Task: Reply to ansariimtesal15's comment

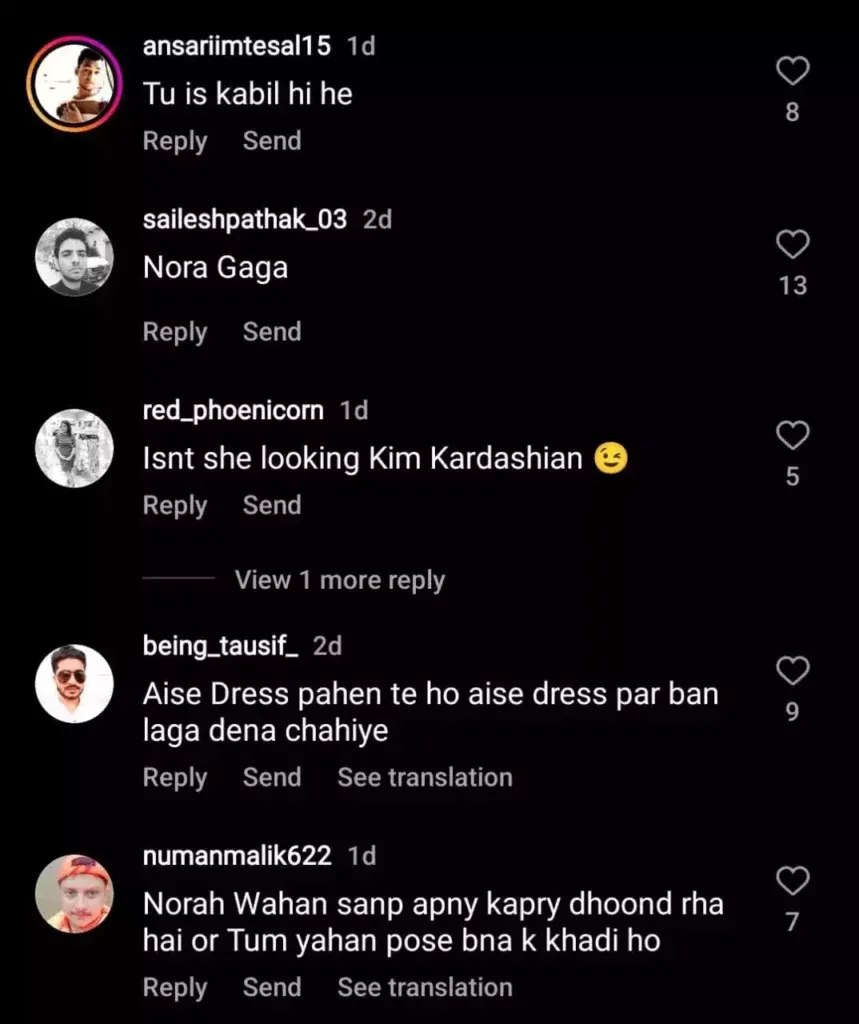Action: [175, 141]
